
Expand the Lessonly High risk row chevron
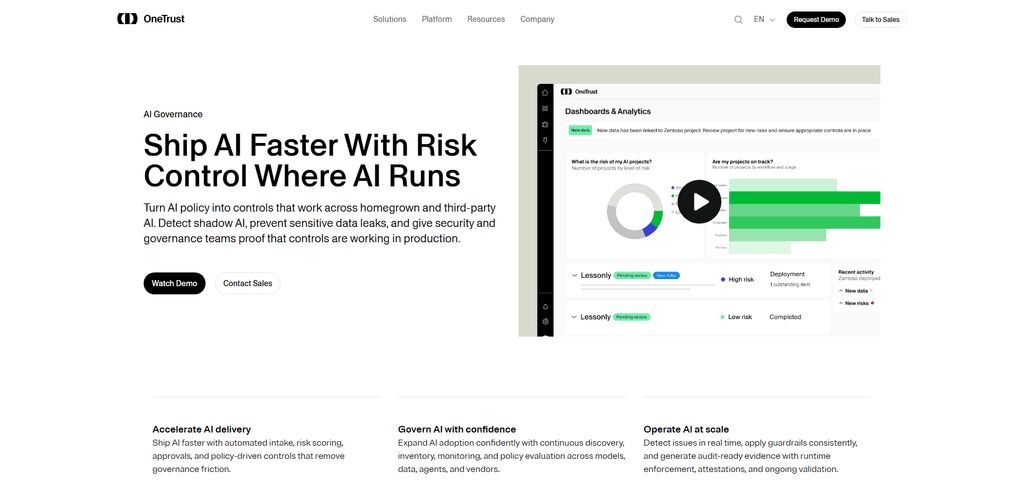[x=574, y=276]
